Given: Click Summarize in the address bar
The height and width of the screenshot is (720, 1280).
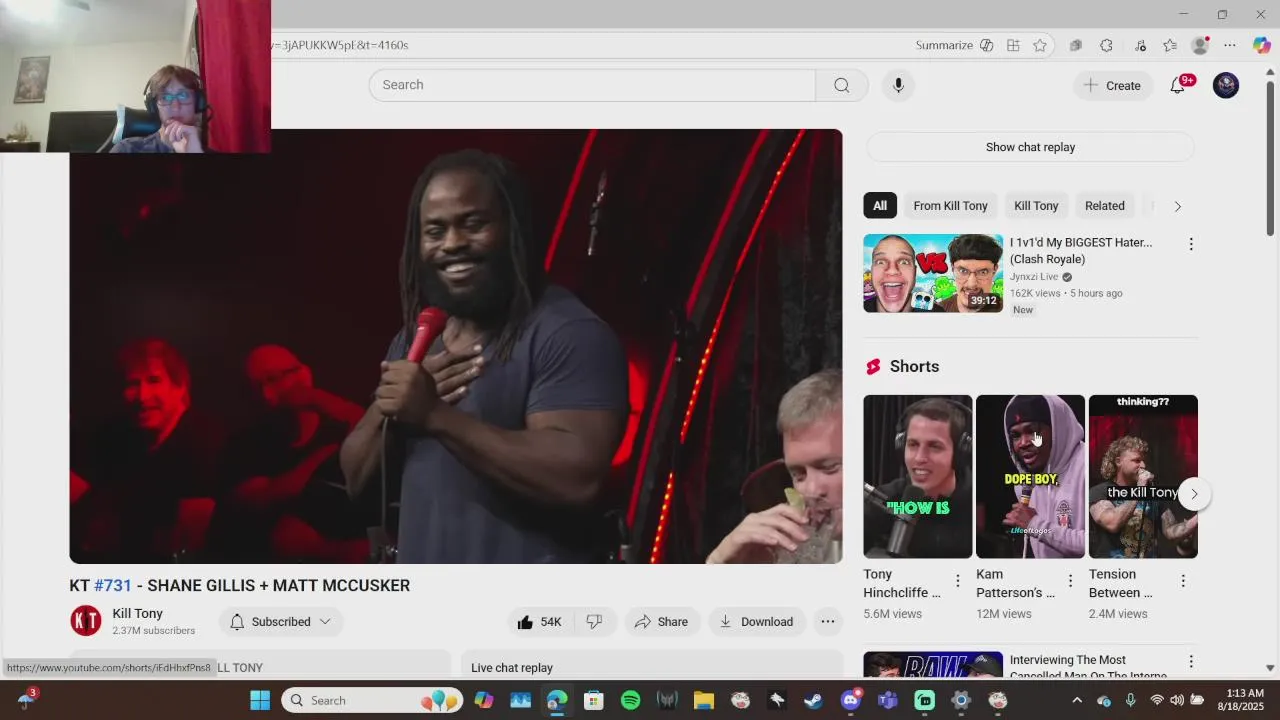Looking at the screenshot, I should coord(954,45).
